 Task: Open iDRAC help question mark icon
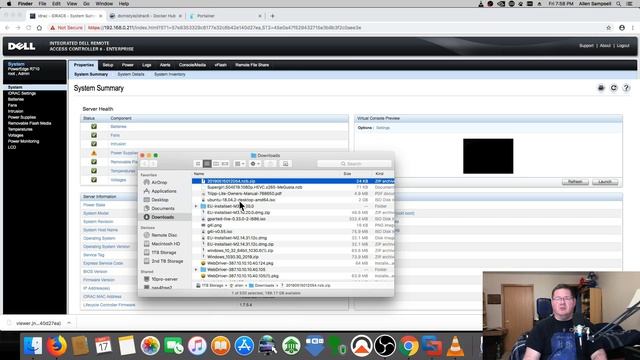626,88
